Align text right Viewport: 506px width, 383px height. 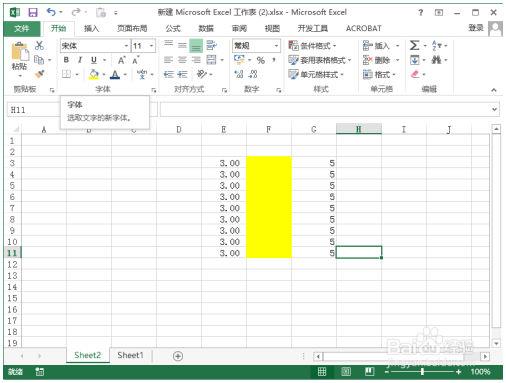tap(196, 60)
